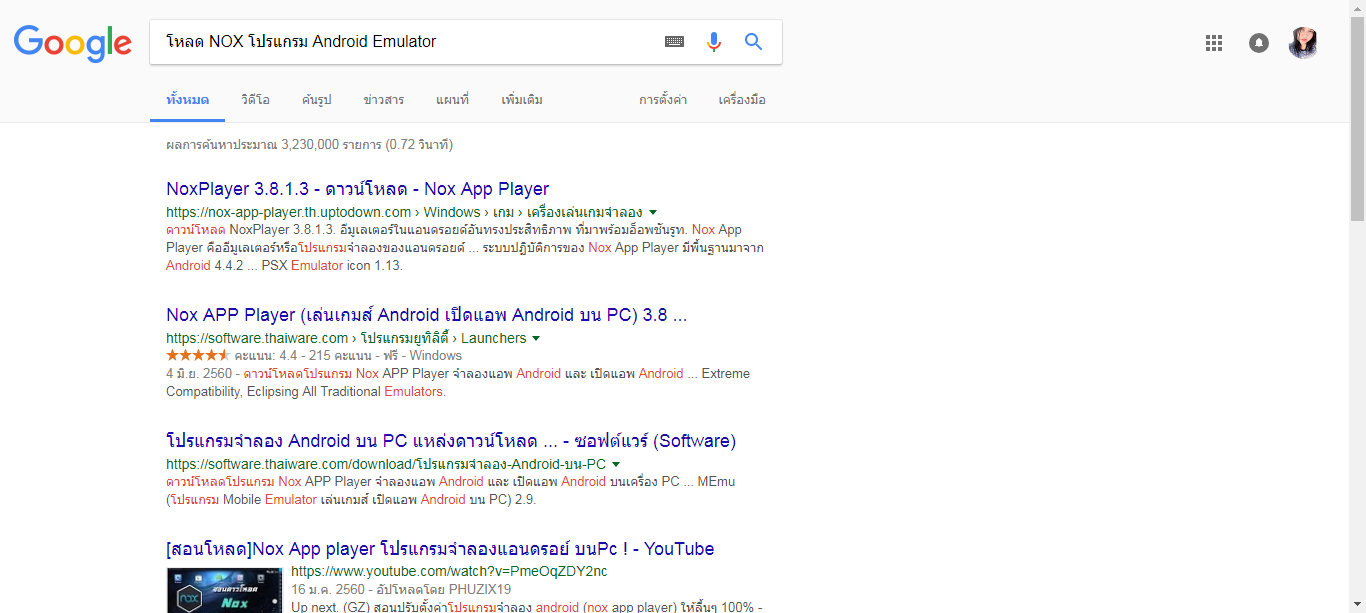Open NoxPlayer 3.8.1.3 download result link
The height and width of the screenshot is (613, 1366).
pos(357,189)
